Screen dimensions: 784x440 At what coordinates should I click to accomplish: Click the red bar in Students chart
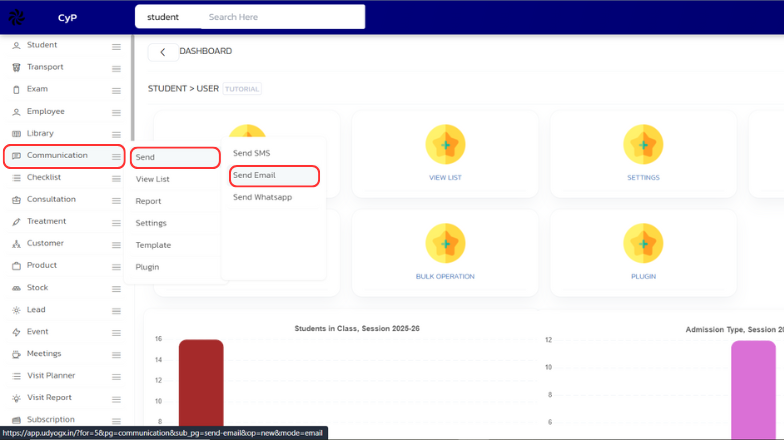201,390
